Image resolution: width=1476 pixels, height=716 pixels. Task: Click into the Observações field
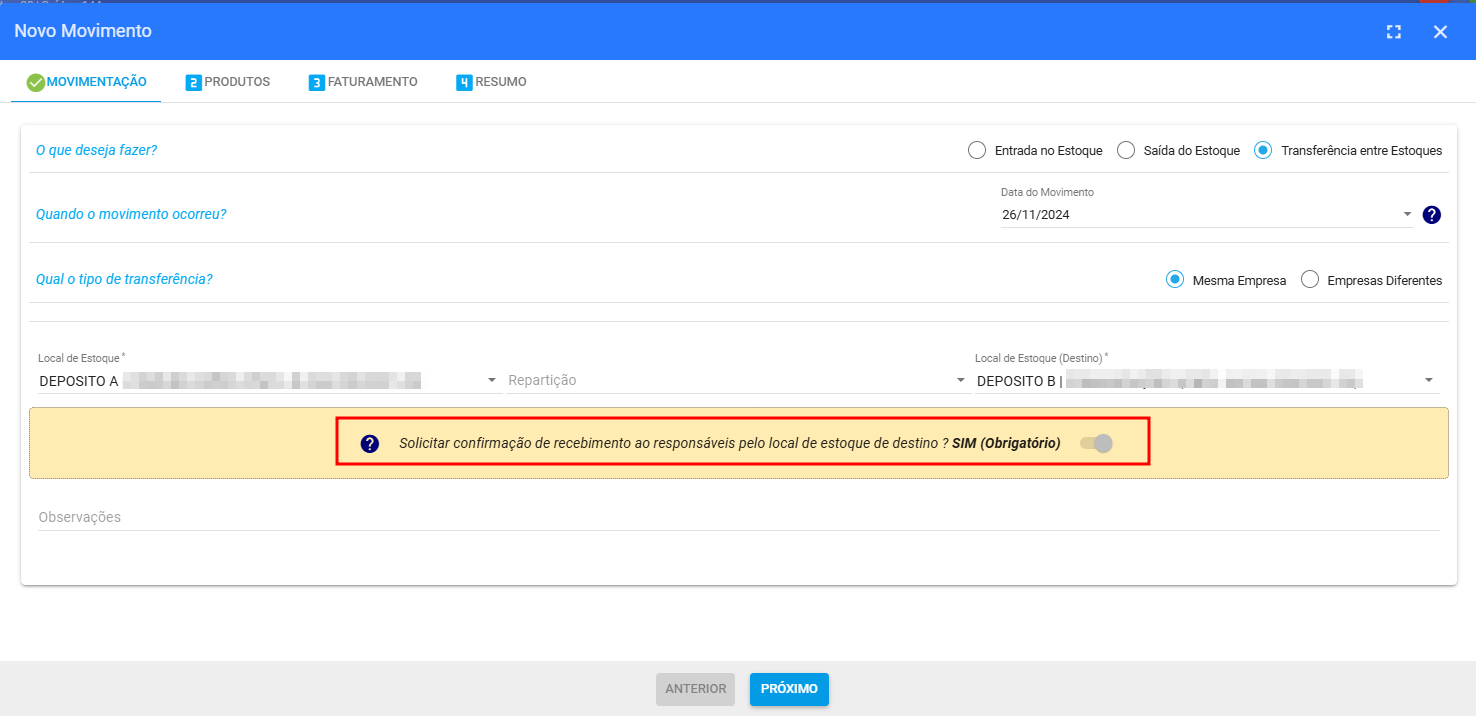(x=738, y=517)
